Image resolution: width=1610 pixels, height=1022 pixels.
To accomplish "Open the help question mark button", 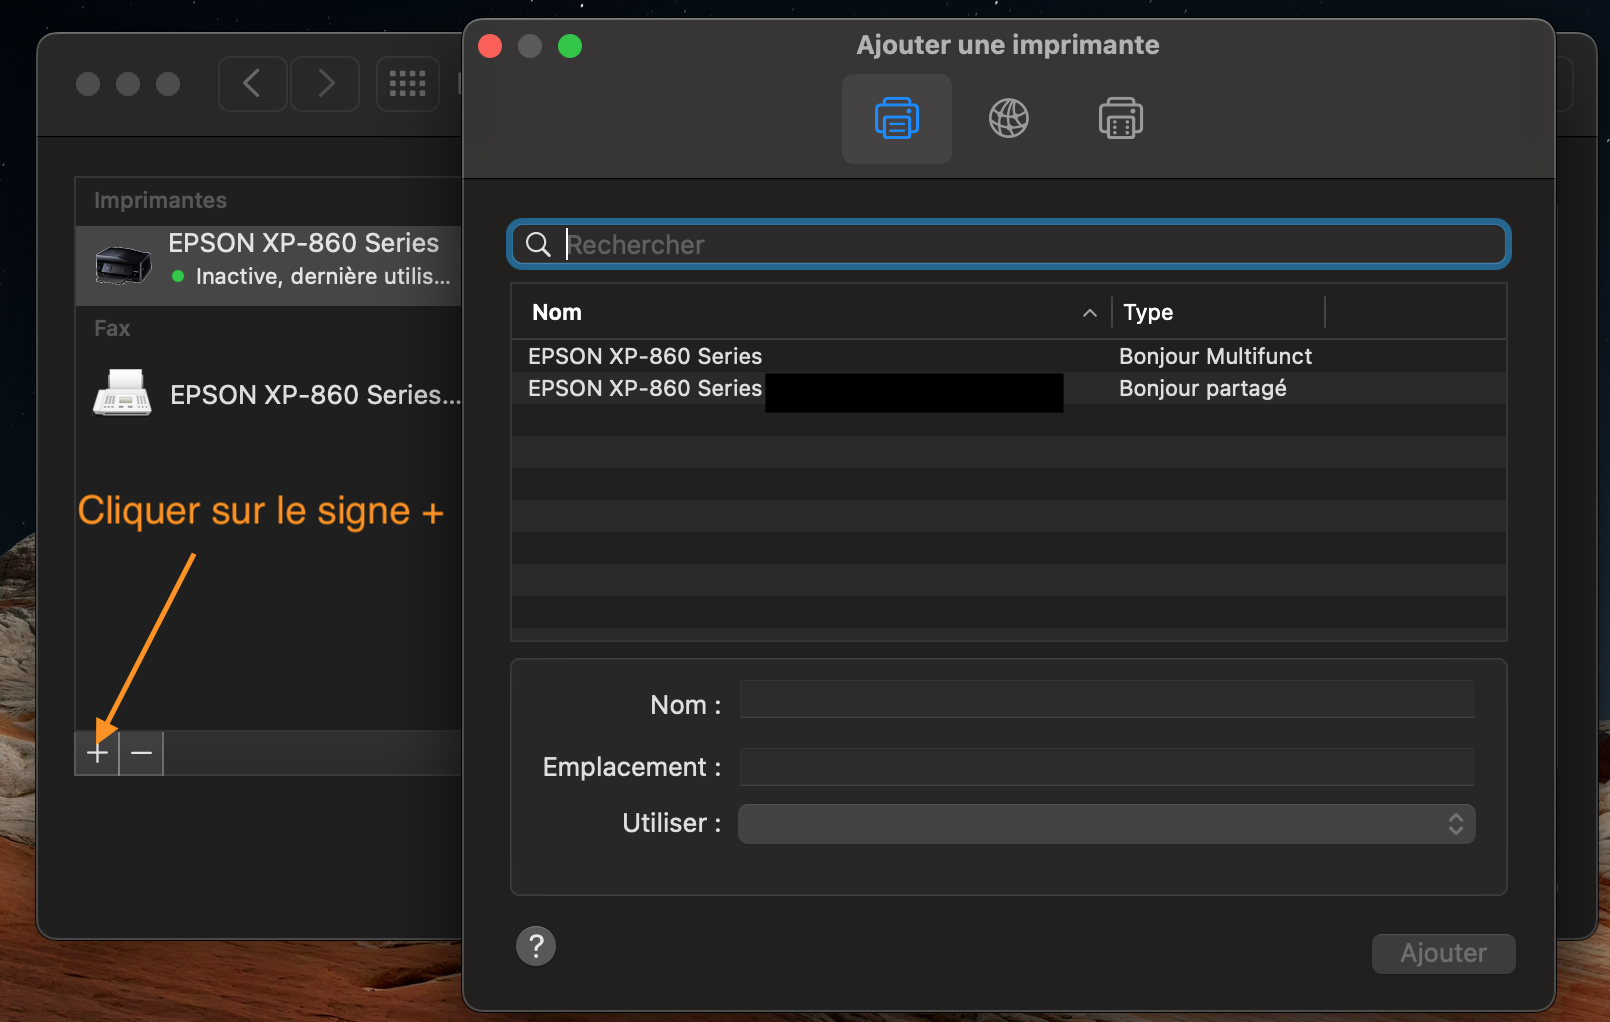I will (x=536, y=945).
